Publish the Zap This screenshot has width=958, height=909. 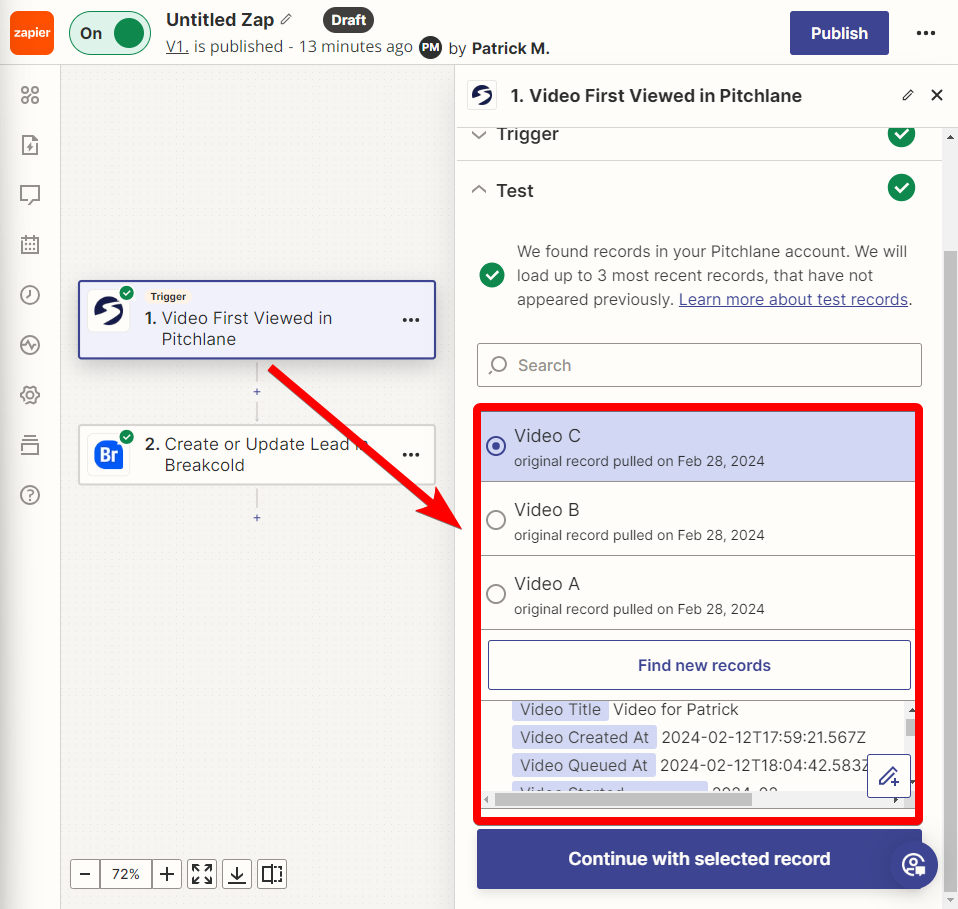point(839,33)
